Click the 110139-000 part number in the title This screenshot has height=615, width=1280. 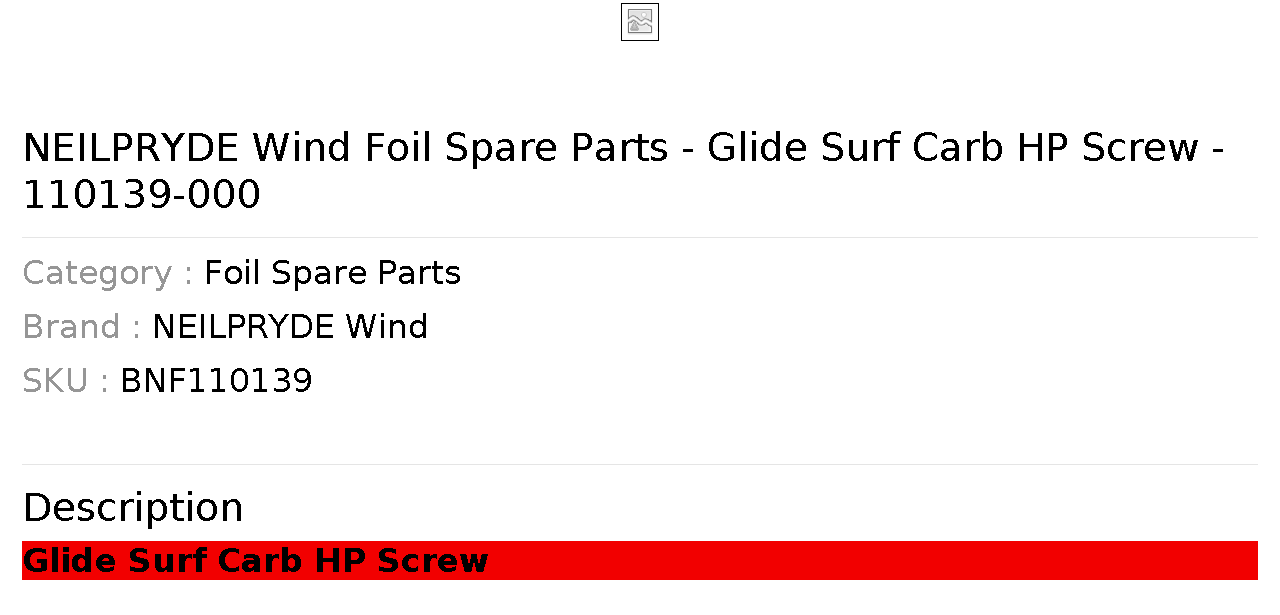(142, 195)
